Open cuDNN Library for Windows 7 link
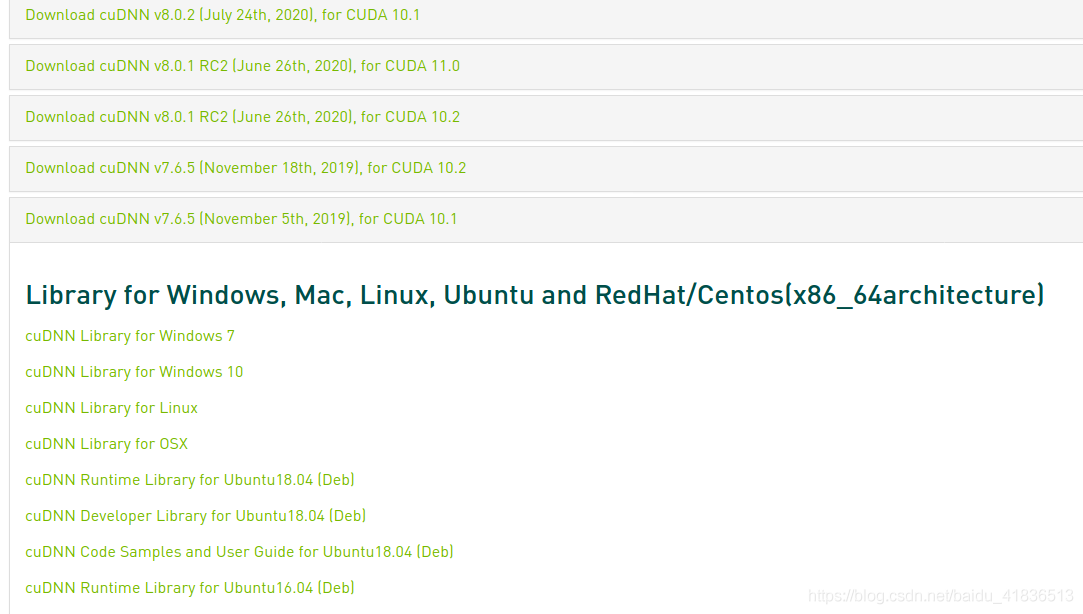Image resolution: width=1083 pixels, height=614 pixels. coord(130,336)
